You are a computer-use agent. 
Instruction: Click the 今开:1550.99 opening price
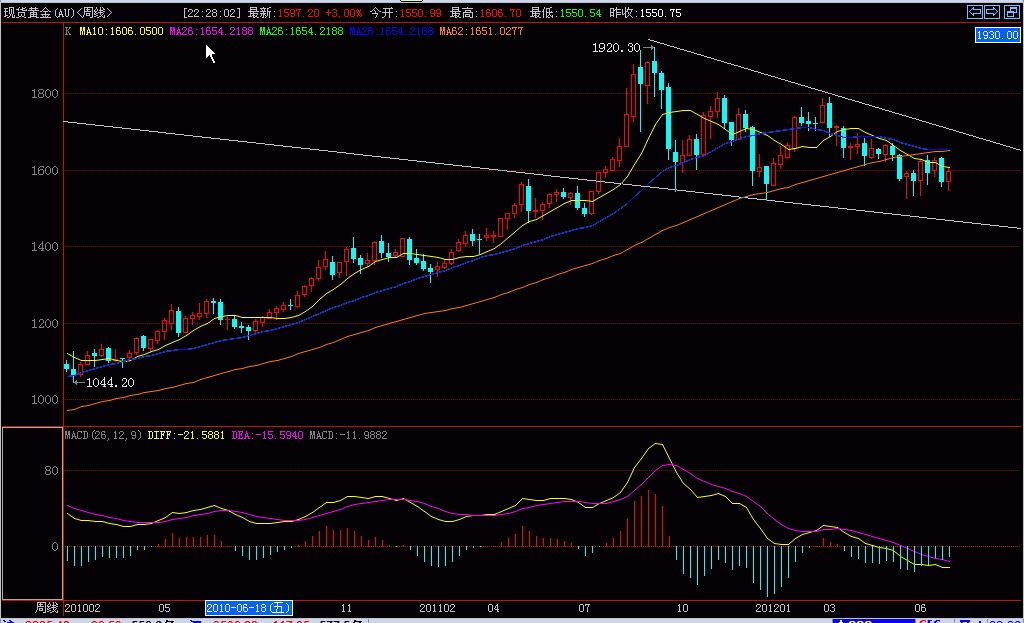click(406, 13)
